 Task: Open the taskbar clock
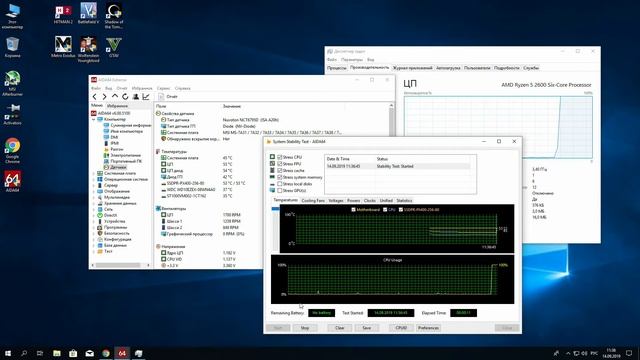point(611,353)
